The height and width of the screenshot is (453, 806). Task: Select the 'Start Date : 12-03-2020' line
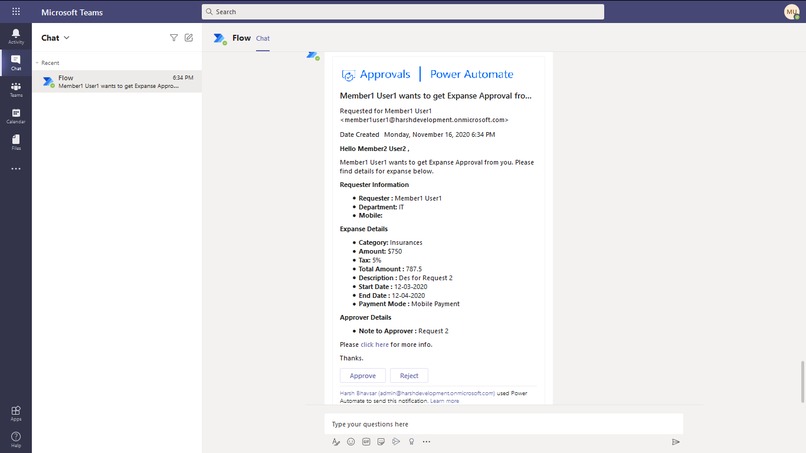[393, 286]
